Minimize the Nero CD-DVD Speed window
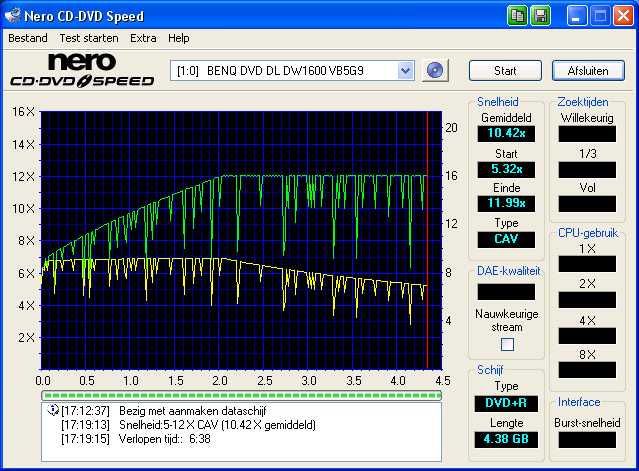The image size is (639, 471). click(578, 16)
